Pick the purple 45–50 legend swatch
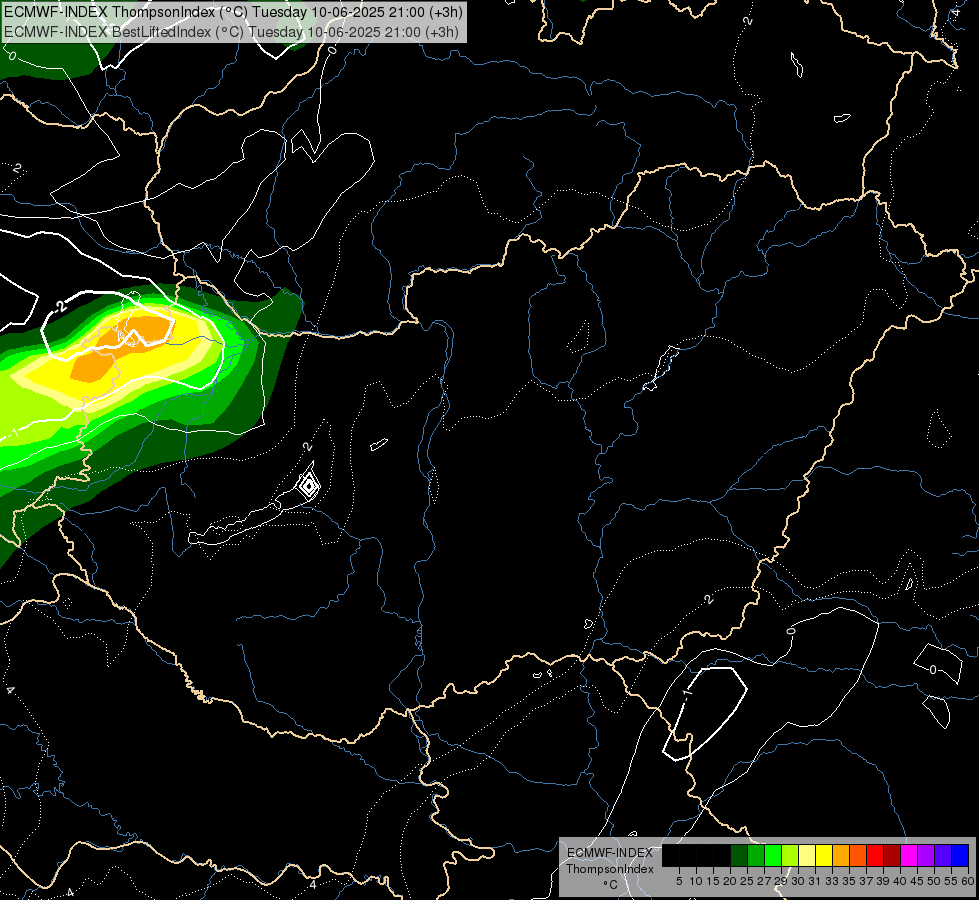The image size is (979, 900). tap(926, 855)
